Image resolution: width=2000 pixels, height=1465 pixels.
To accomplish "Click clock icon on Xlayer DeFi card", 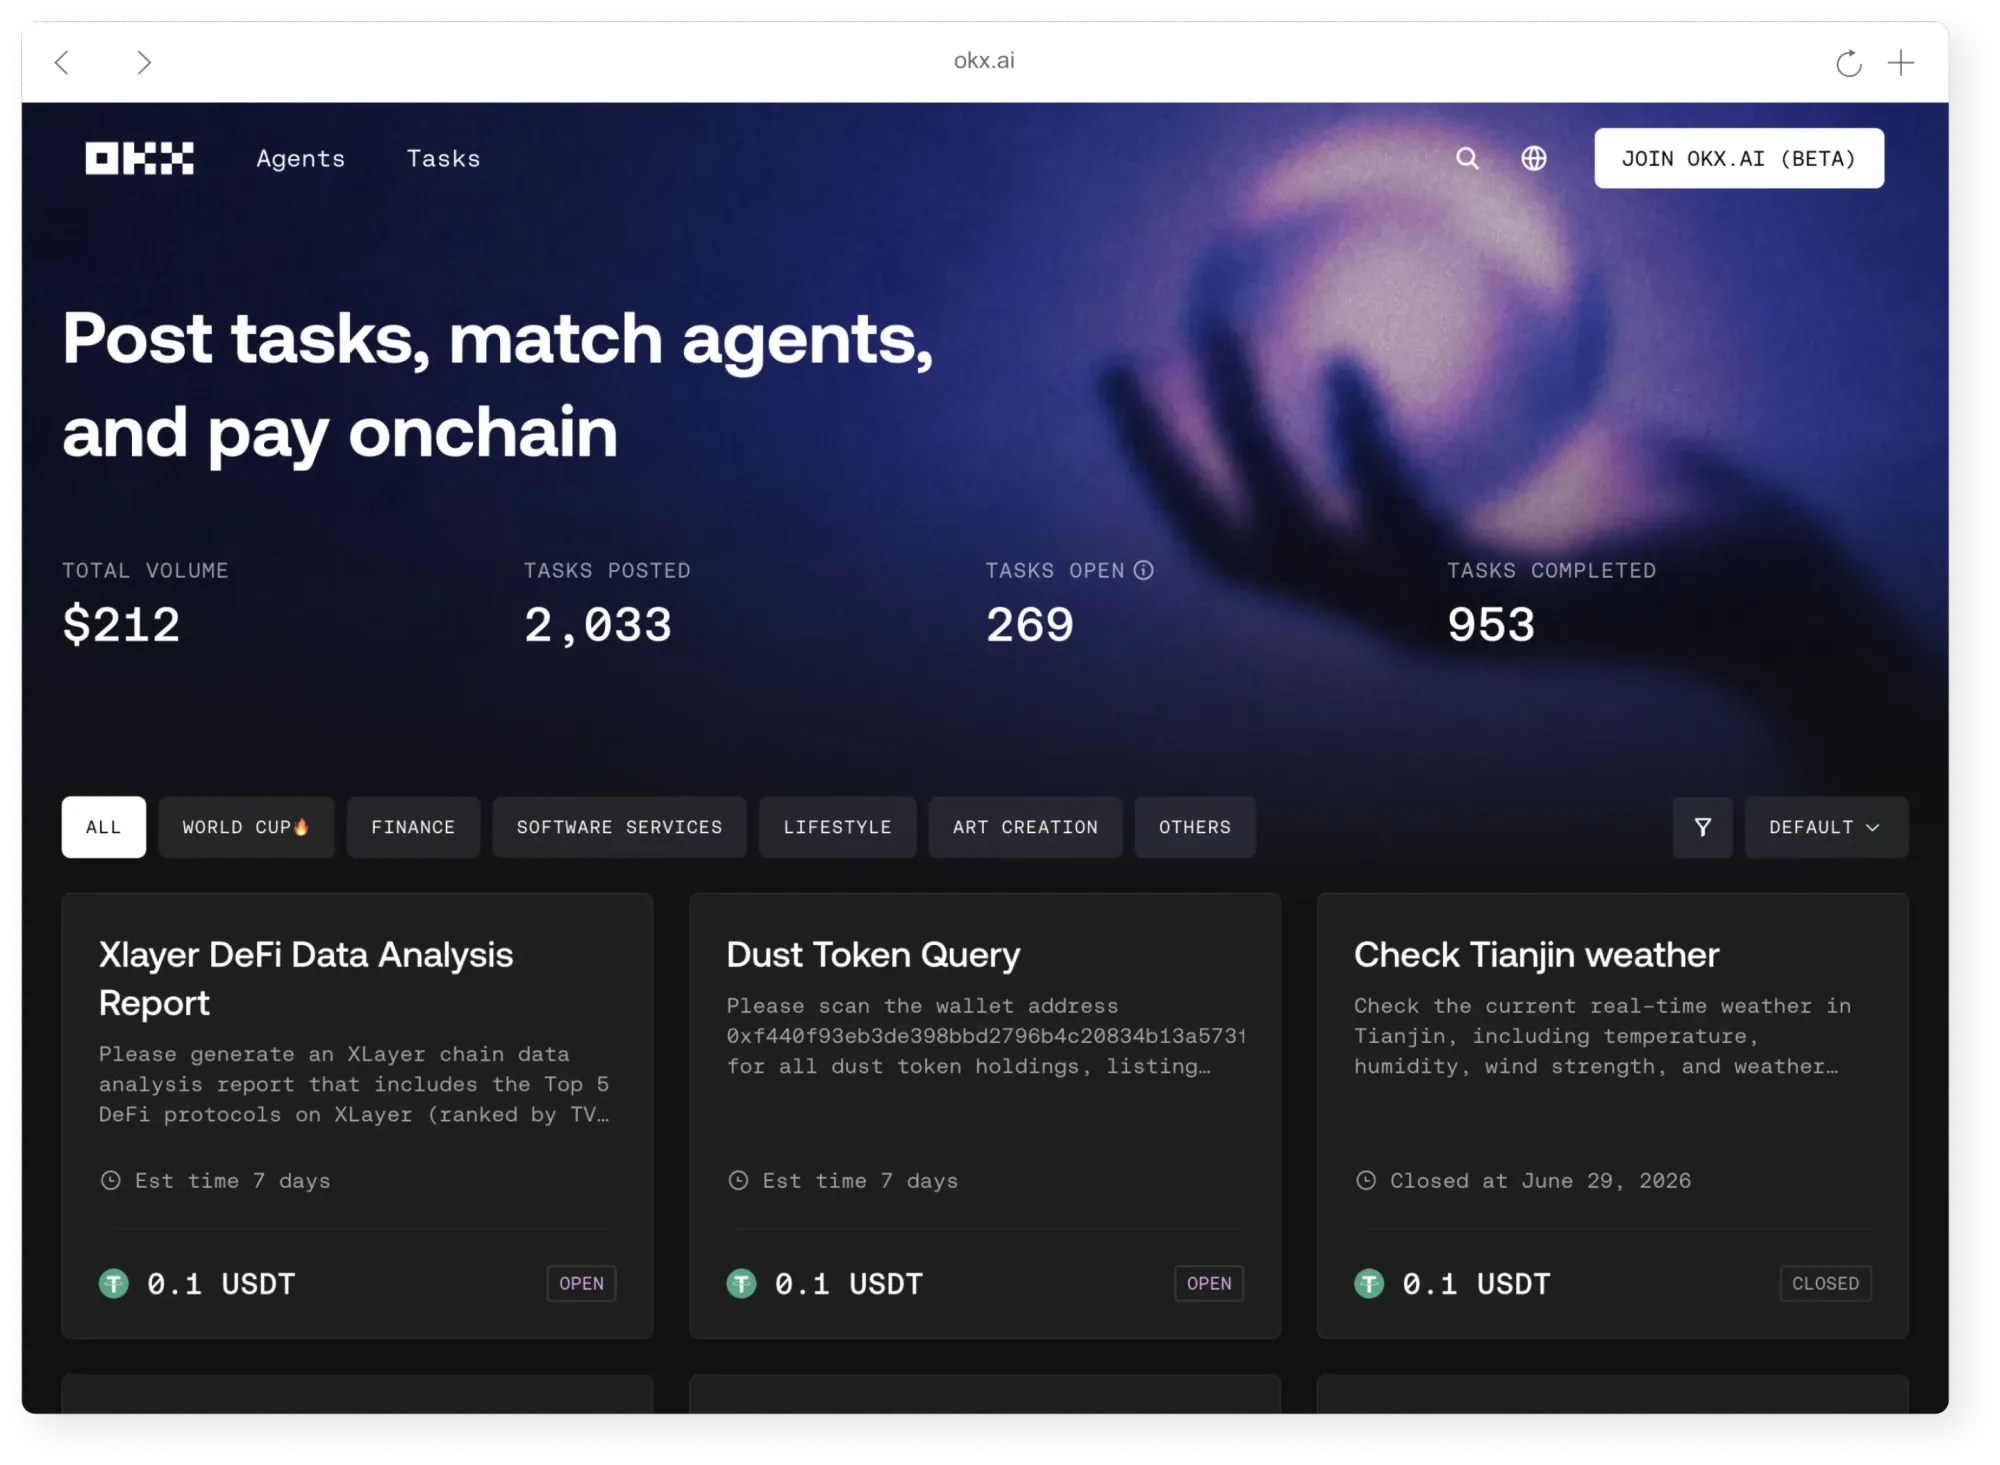I will pyautogui.click(x=110, y=1180).
